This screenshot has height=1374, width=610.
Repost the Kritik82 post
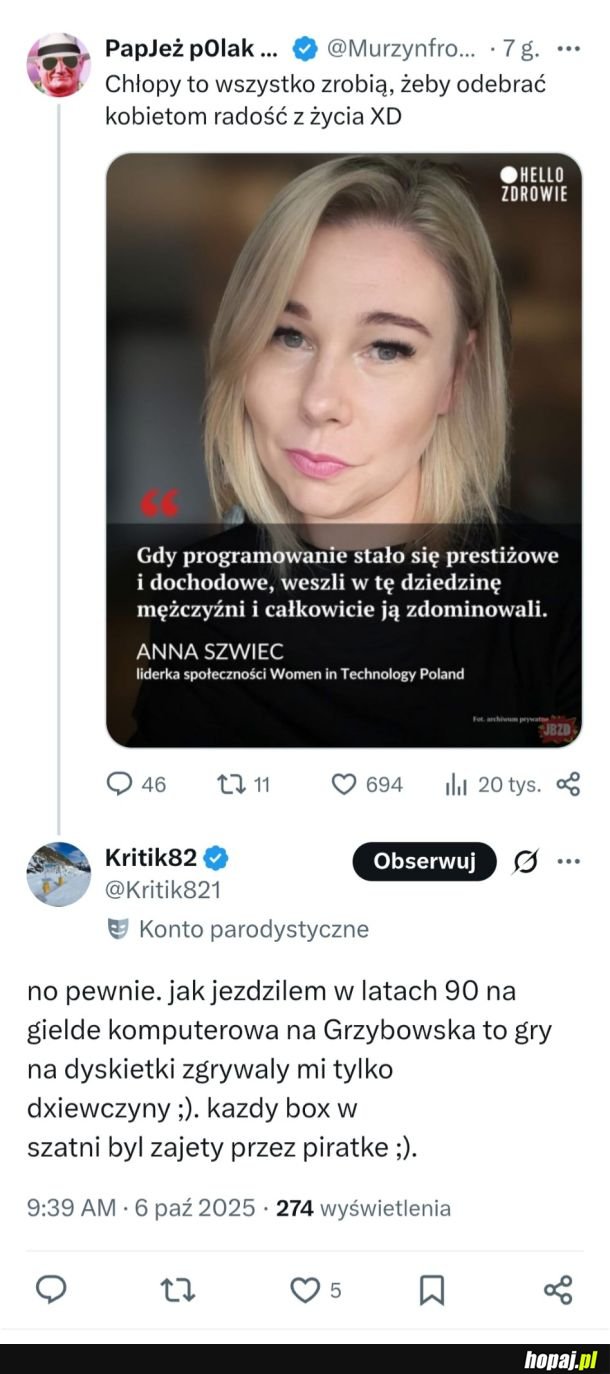click(179, 1290)
